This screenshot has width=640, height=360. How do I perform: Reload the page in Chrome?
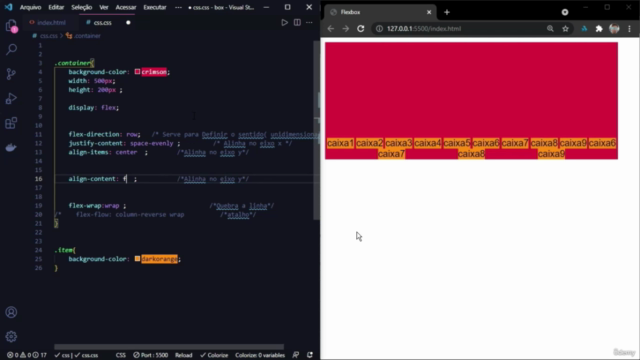[360, 29]
